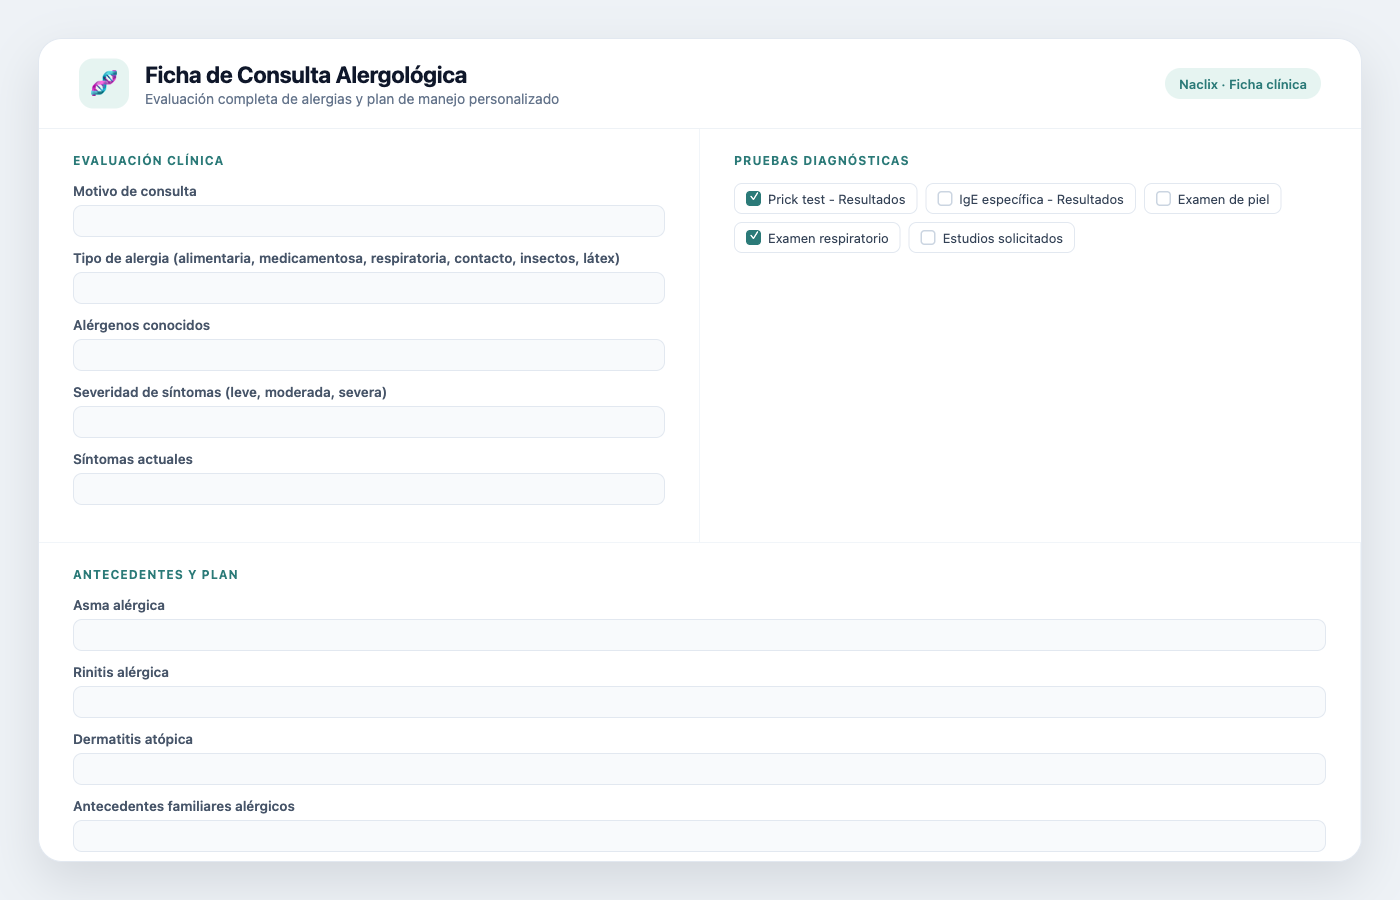Click the DNA logo icon in header

pyautogui.click(x=104, y=83)
